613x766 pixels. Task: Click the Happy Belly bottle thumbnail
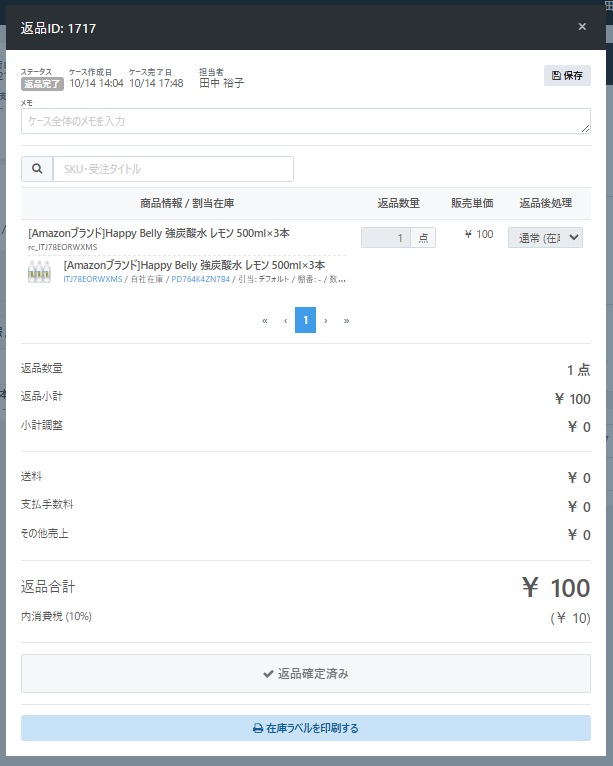pos(39,272)
